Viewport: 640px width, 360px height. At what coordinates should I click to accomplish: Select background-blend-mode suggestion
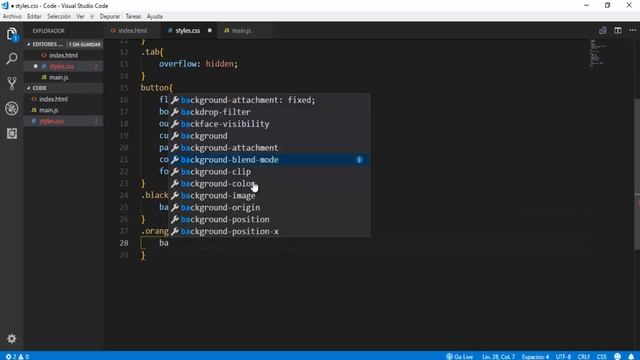click(270, 160)
